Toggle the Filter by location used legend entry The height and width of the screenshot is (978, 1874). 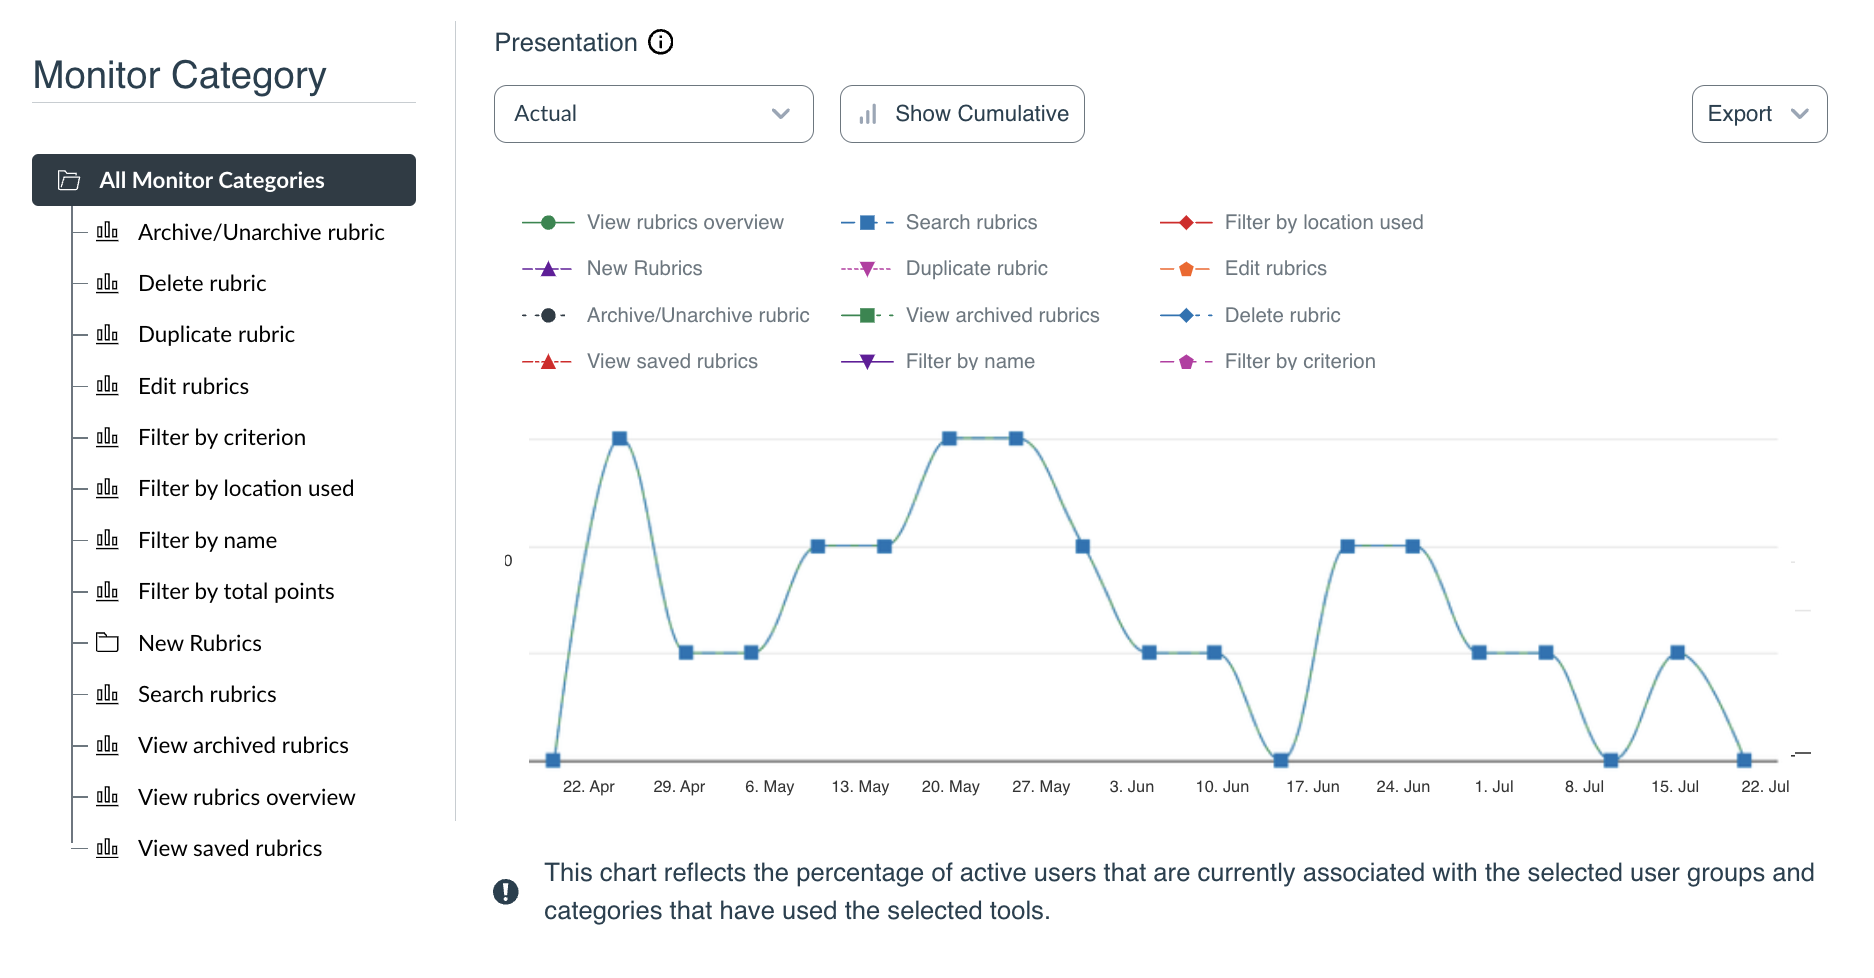1323,222
